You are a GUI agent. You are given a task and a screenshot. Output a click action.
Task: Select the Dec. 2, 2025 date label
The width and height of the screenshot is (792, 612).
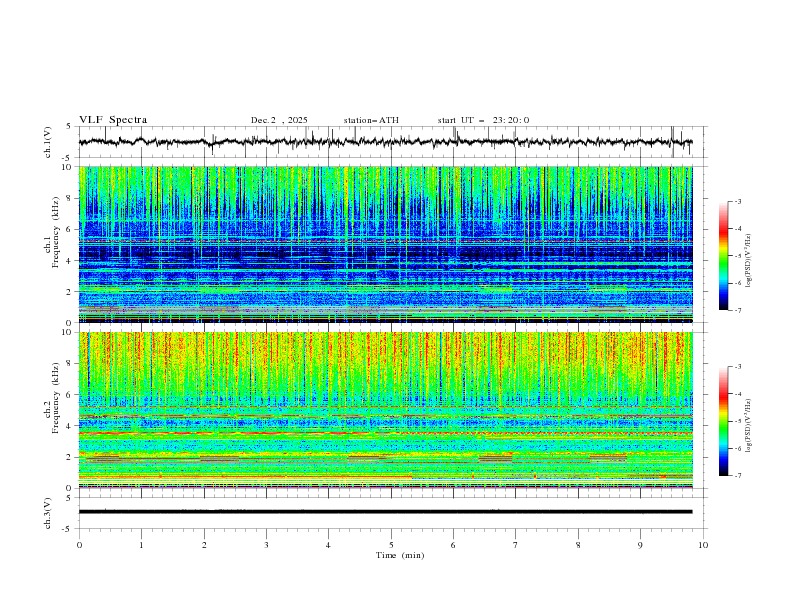(x=280, y=120)
